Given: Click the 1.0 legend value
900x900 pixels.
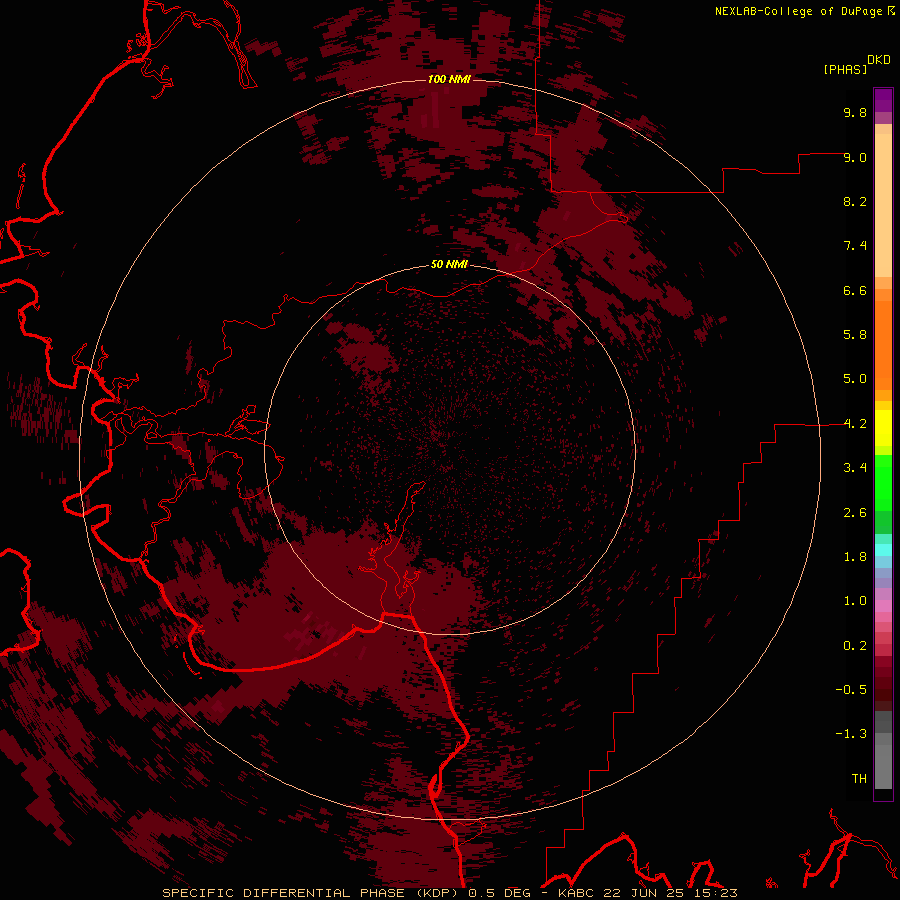Looking at the screenshot, I should click(855, 601).
